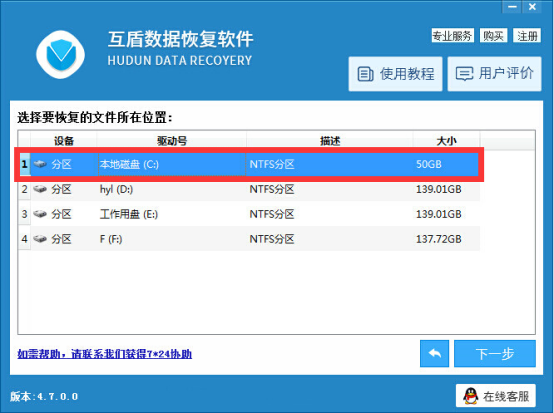Click the 驱动号 column header

(172, 141)
